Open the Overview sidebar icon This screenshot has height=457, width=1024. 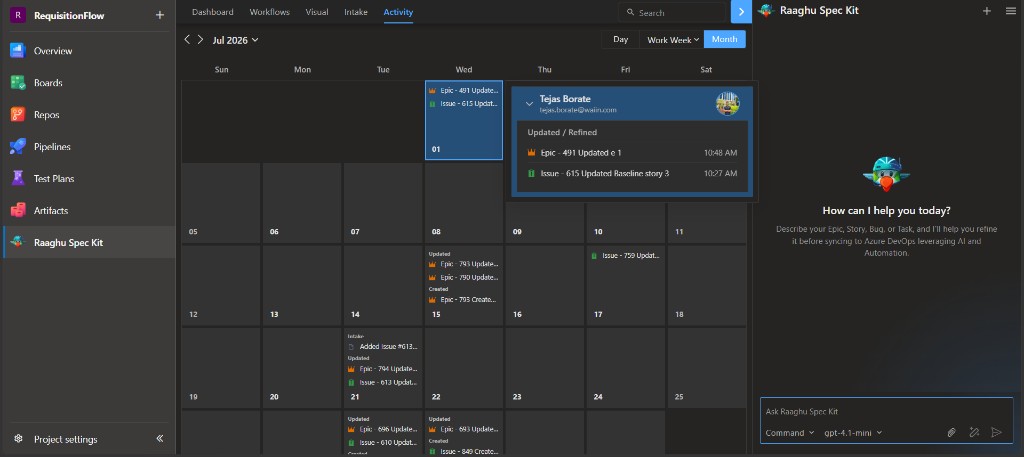point(18,51)
